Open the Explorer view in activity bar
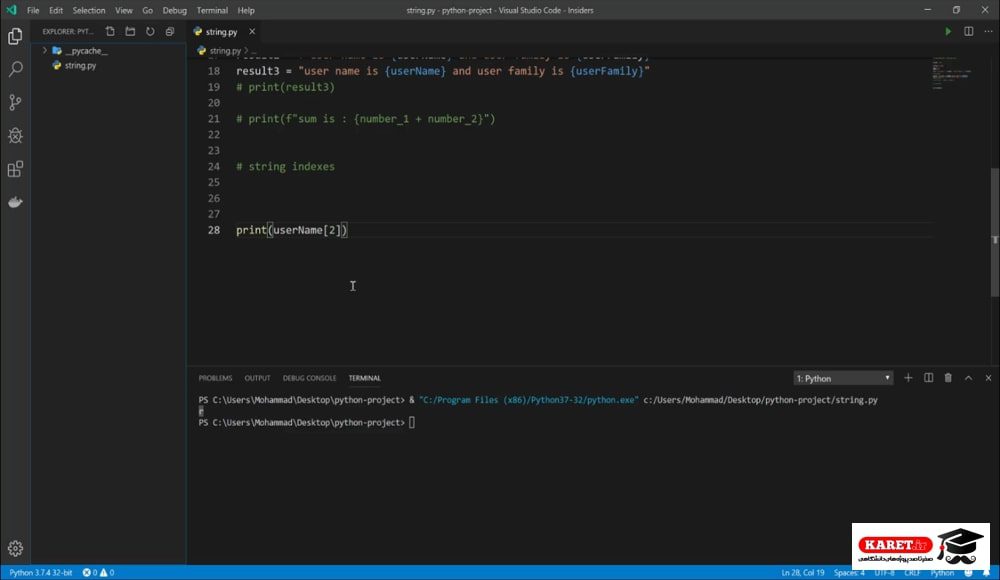The image size is (1000, 580). click(x=15, y=36)
